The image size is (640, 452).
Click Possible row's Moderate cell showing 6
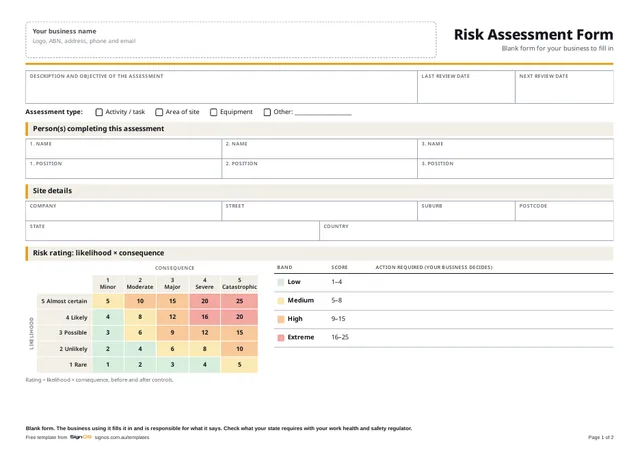pos(140,333)
